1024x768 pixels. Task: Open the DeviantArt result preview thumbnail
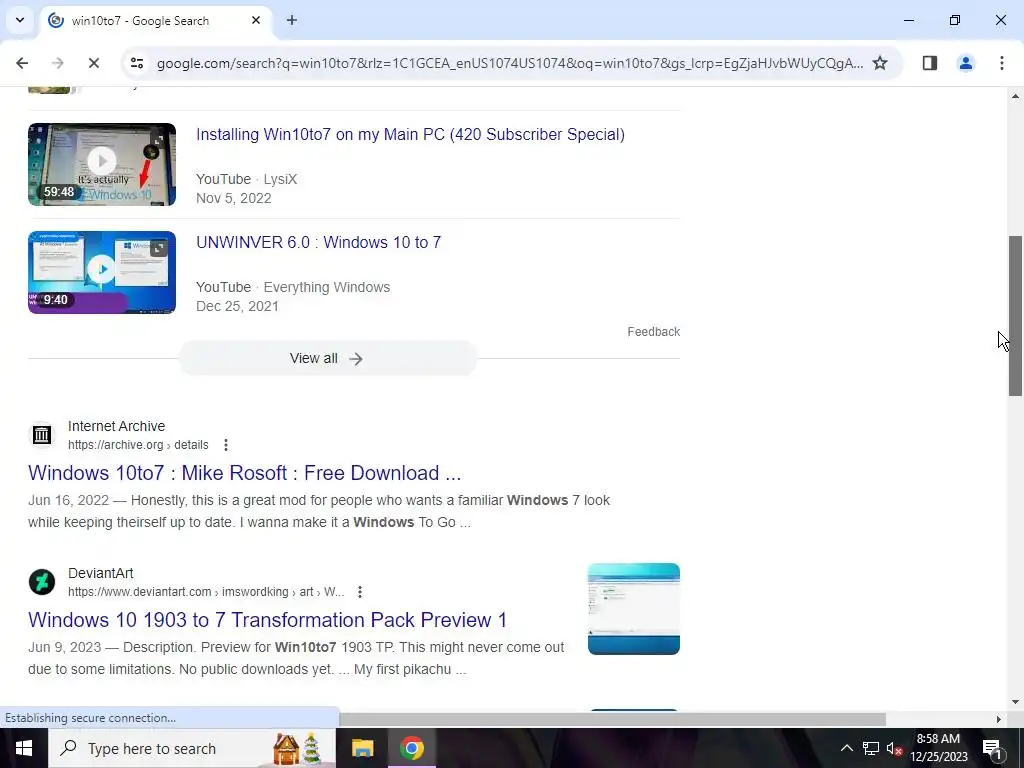[x=633, y=609]
